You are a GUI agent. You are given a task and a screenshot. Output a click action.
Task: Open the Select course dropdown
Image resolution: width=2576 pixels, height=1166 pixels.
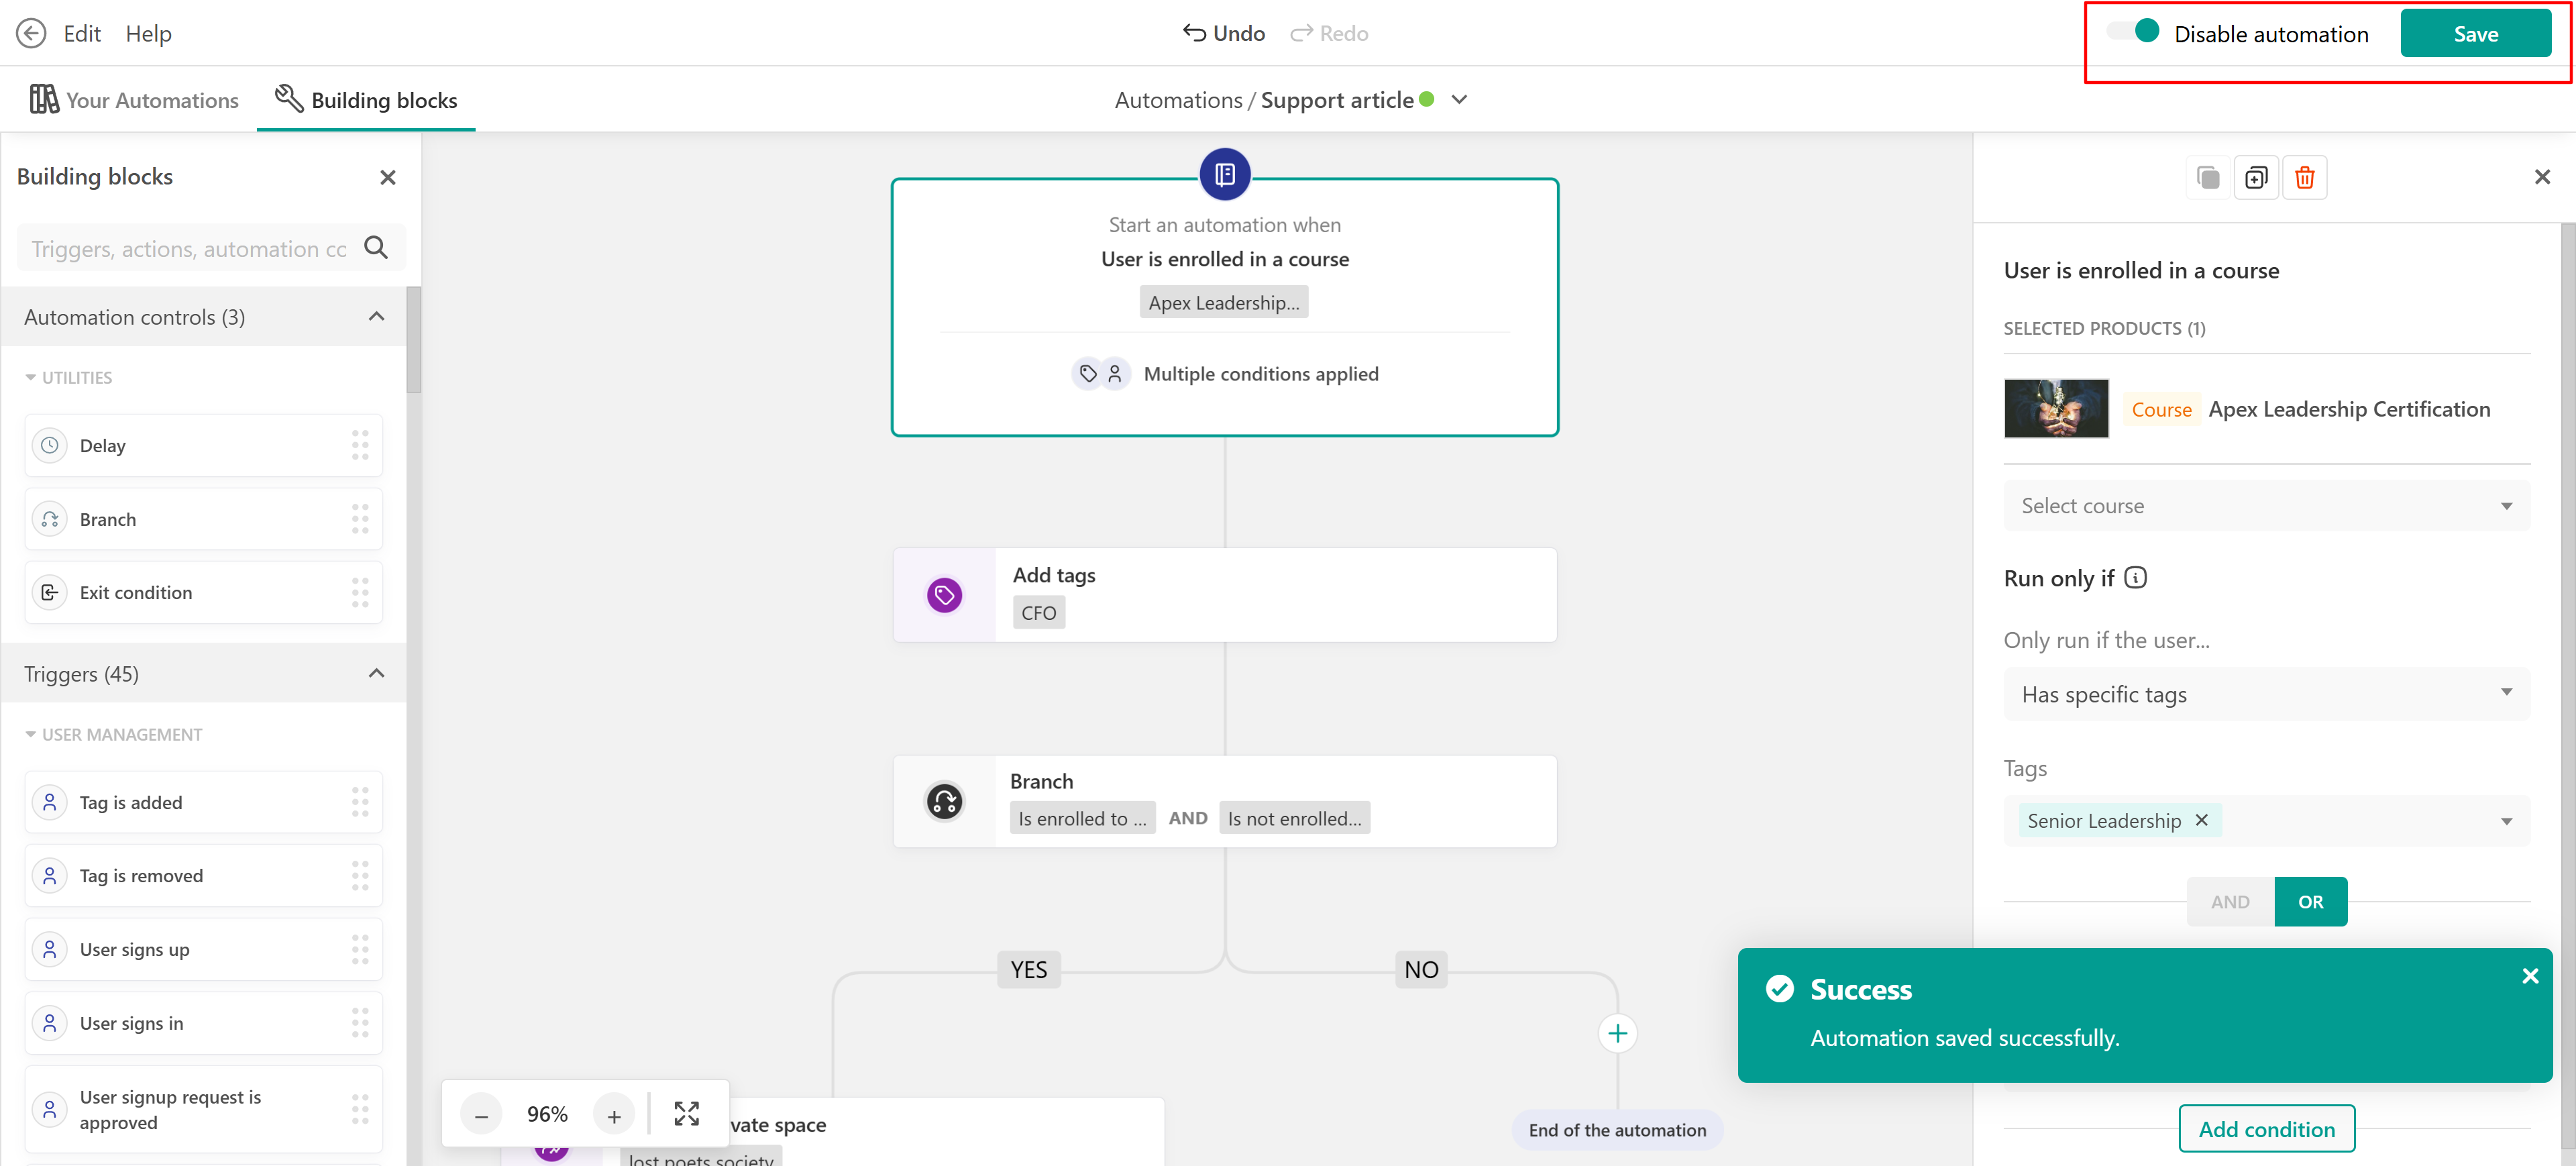click(x=2266, y=506)
